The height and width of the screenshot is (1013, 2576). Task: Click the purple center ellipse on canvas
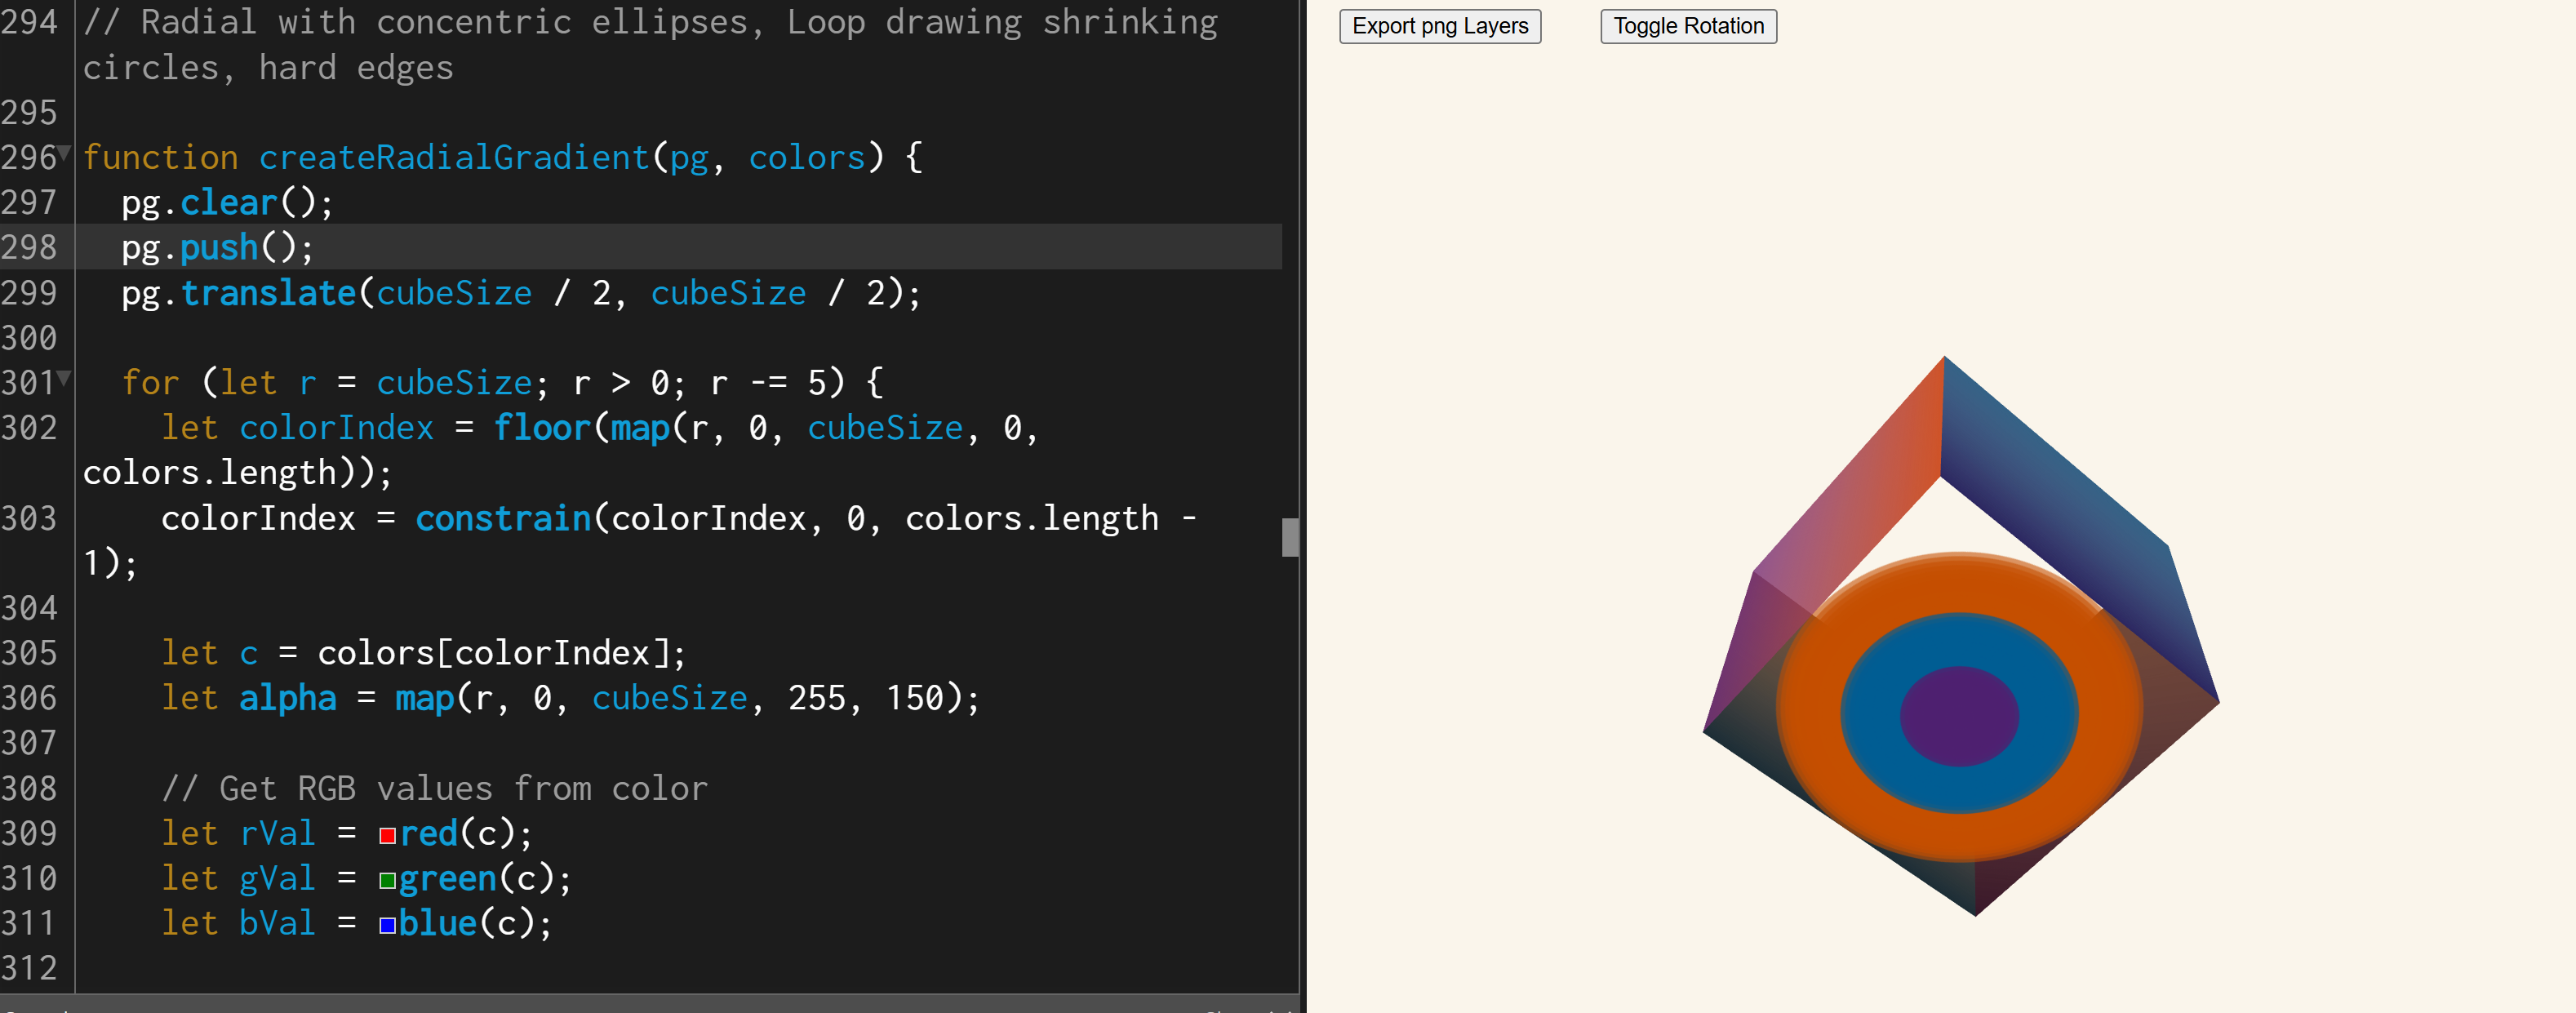1958,716
